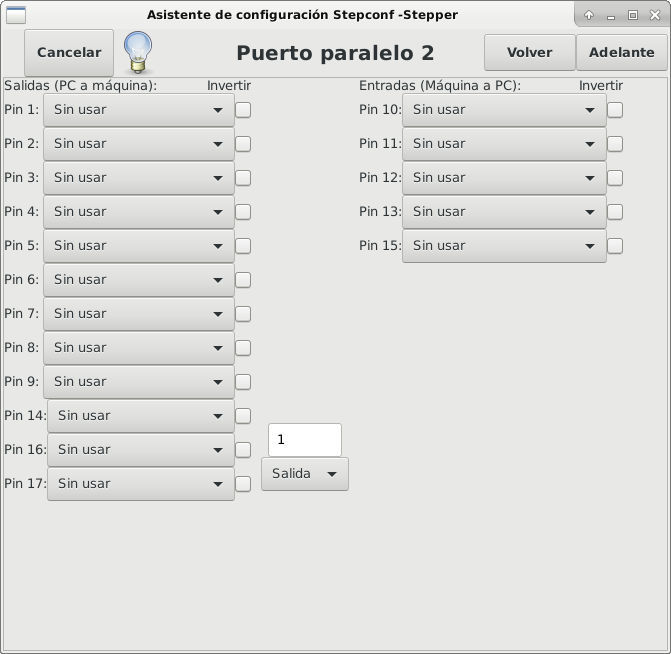
Task: Toggle Invertir checkbox for Pin 5
Action: point(243,246)
